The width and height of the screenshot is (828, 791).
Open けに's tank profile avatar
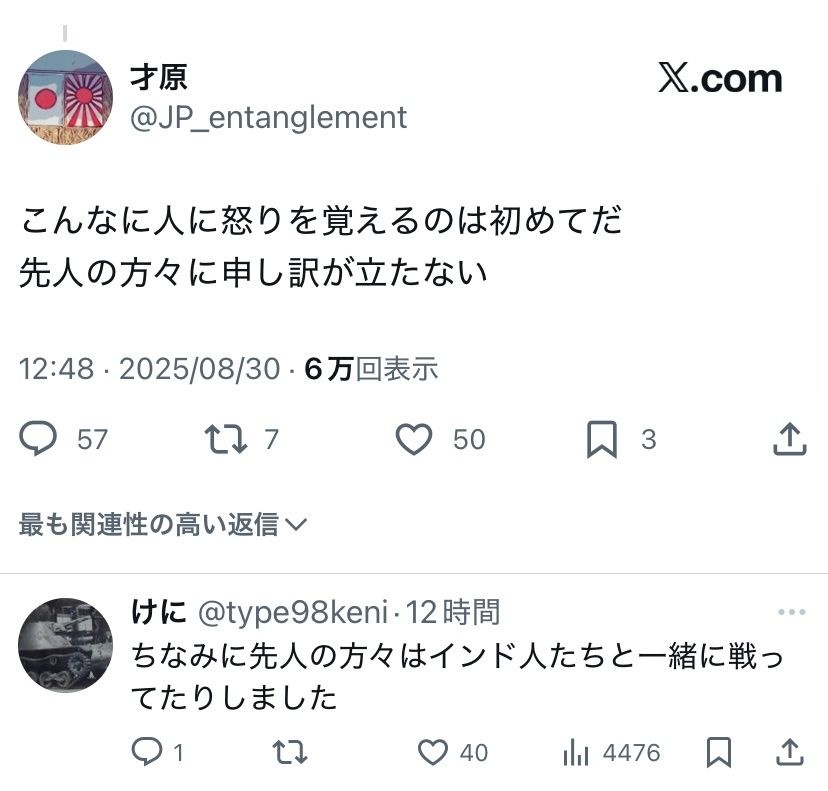[65, 645]
